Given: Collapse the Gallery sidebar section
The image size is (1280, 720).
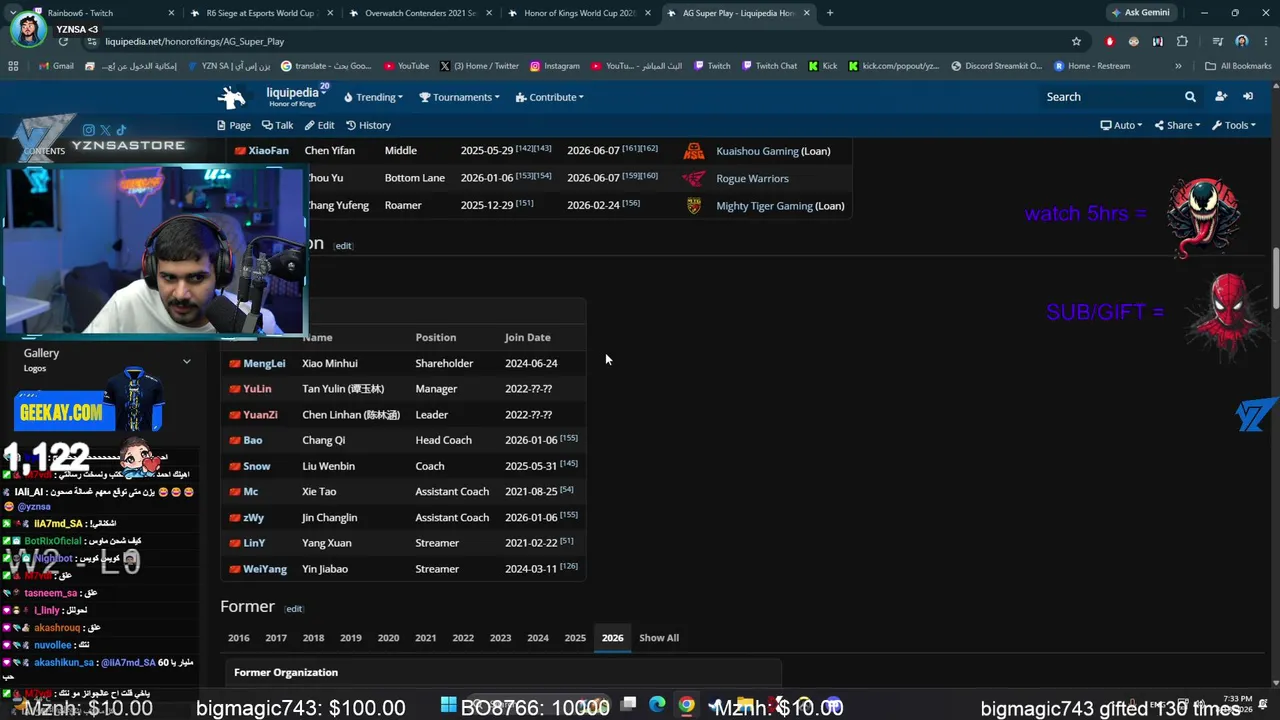Looking at the screenshot, I should (x=186, y=361).
